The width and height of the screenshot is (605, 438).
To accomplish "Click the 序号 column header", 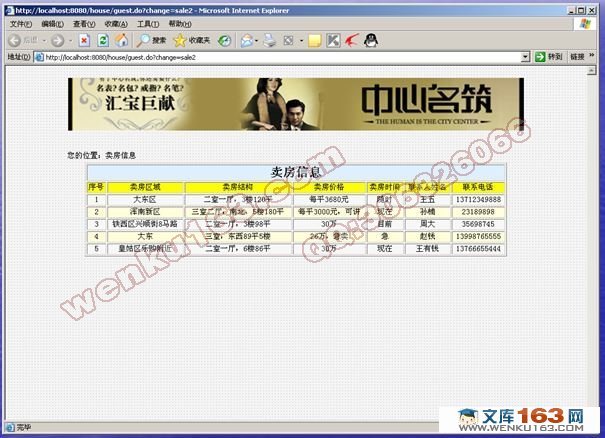I will pyautogui.click(x=96, y=187).
